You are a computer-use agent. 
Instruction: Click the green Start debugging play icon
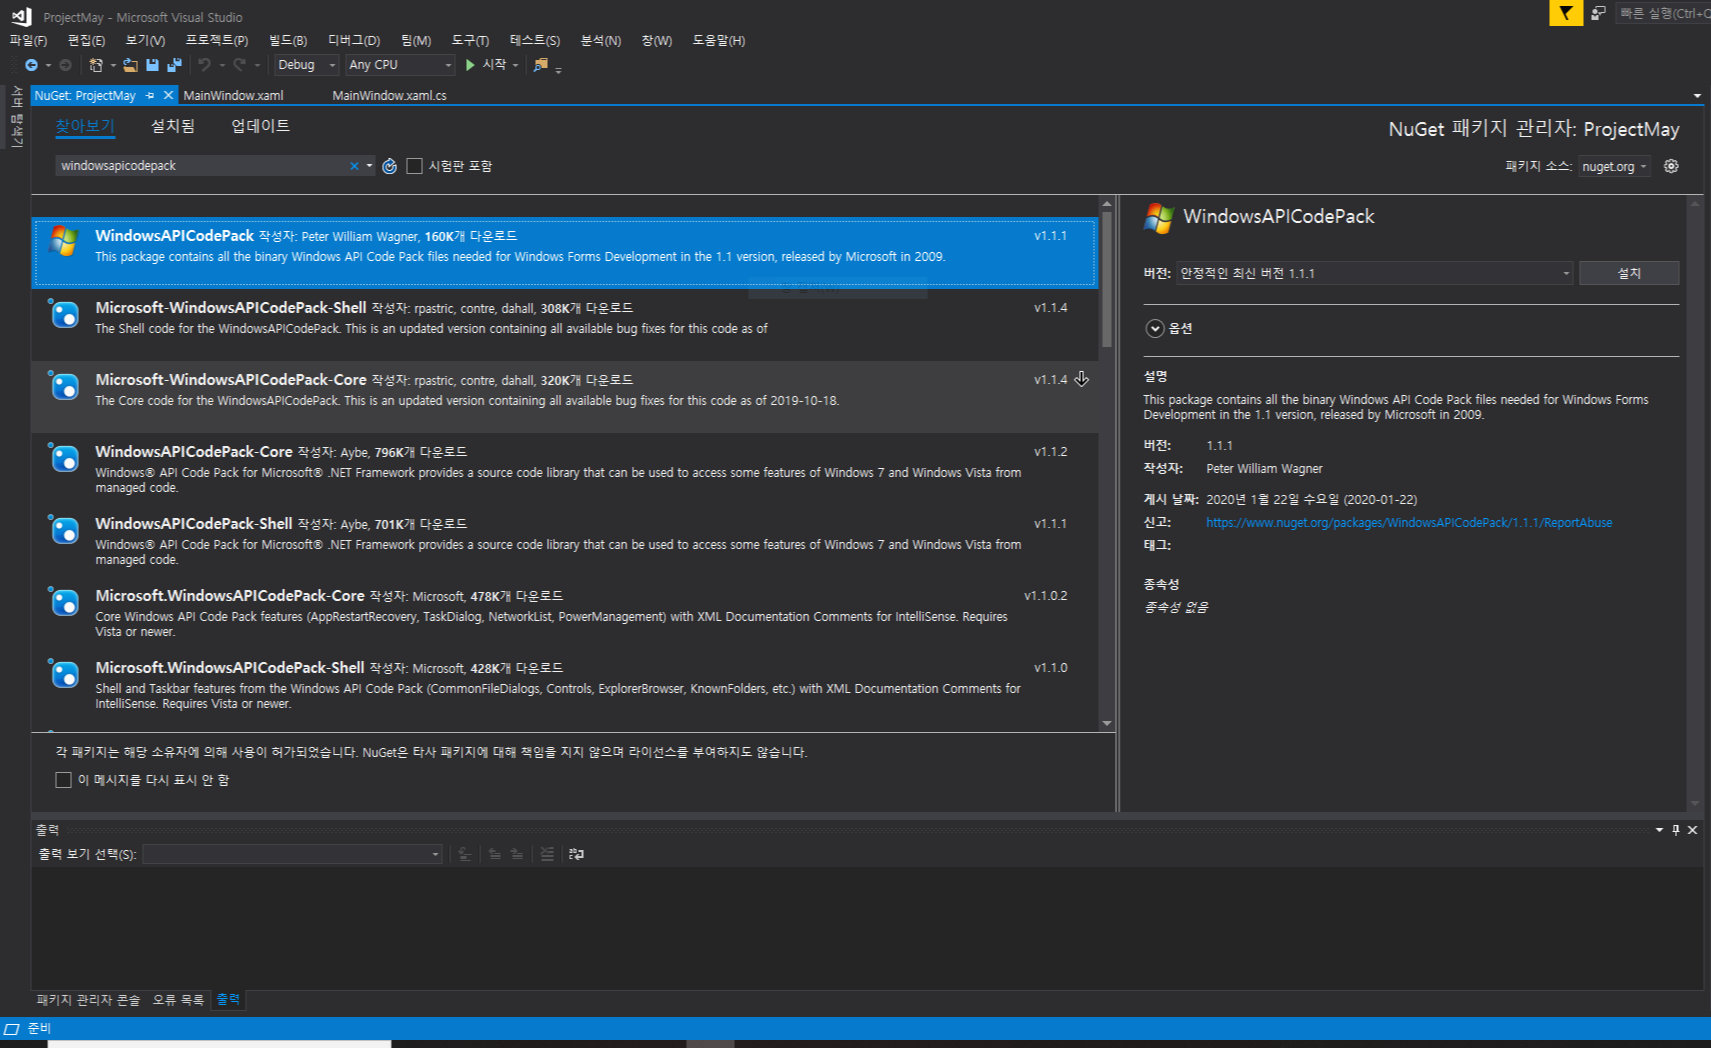470,65
